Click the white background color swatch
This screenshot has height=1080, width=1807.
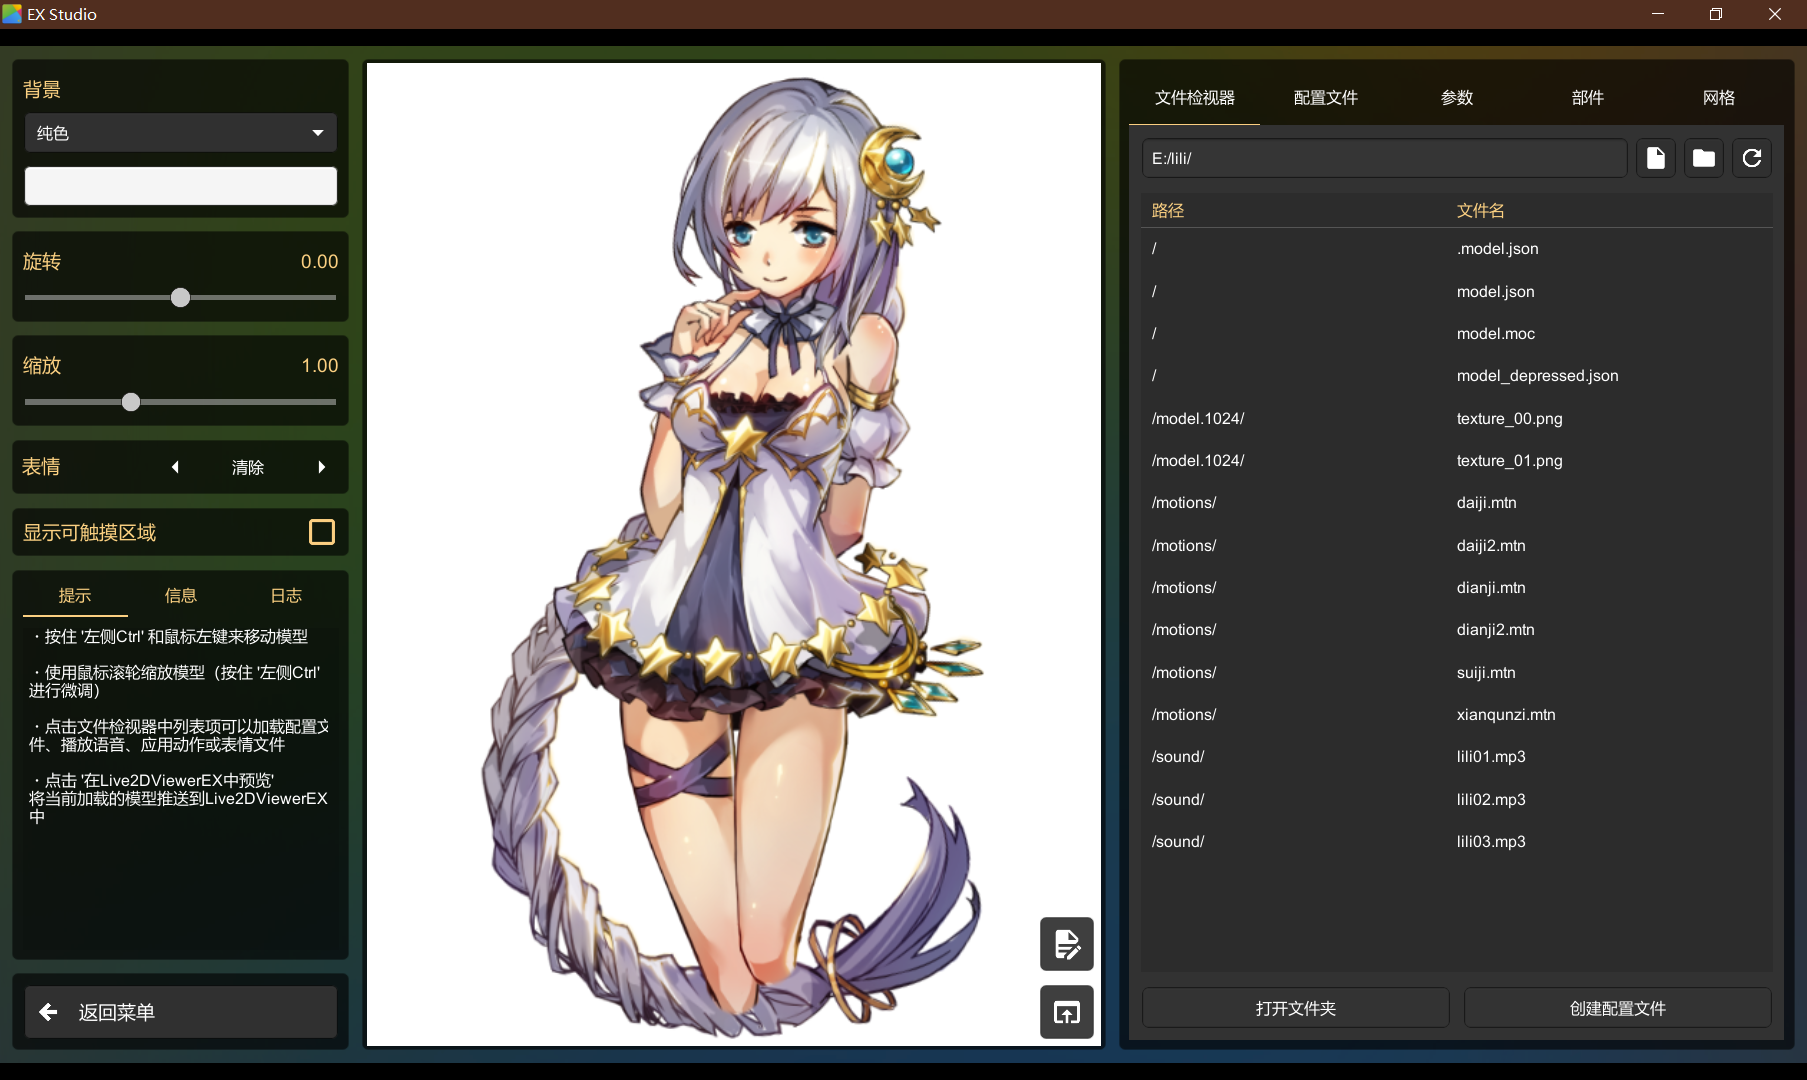[x=181, y=186]
